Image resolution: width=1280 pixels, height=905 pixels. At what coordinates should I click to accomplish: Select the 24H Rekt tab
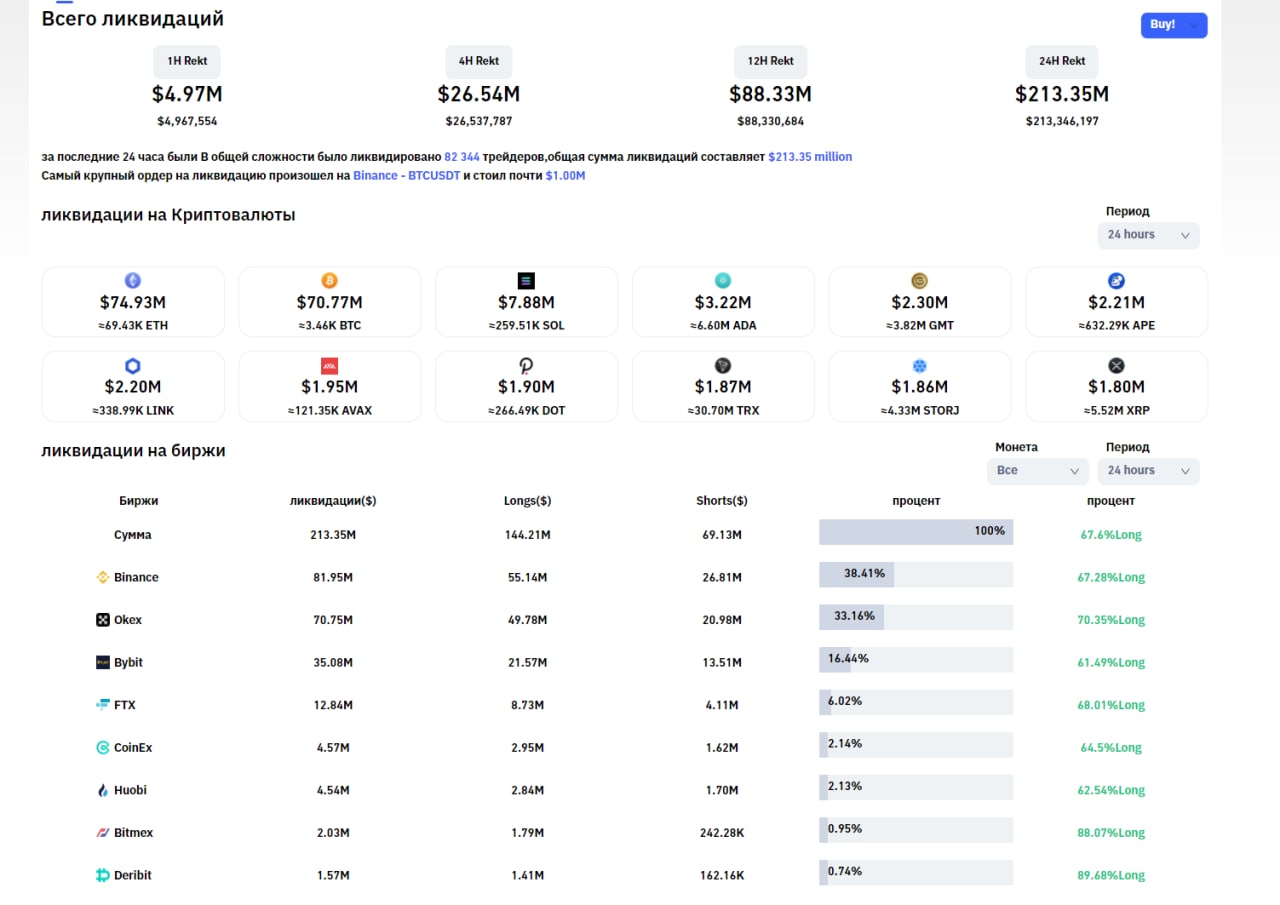coord(1062,61)
